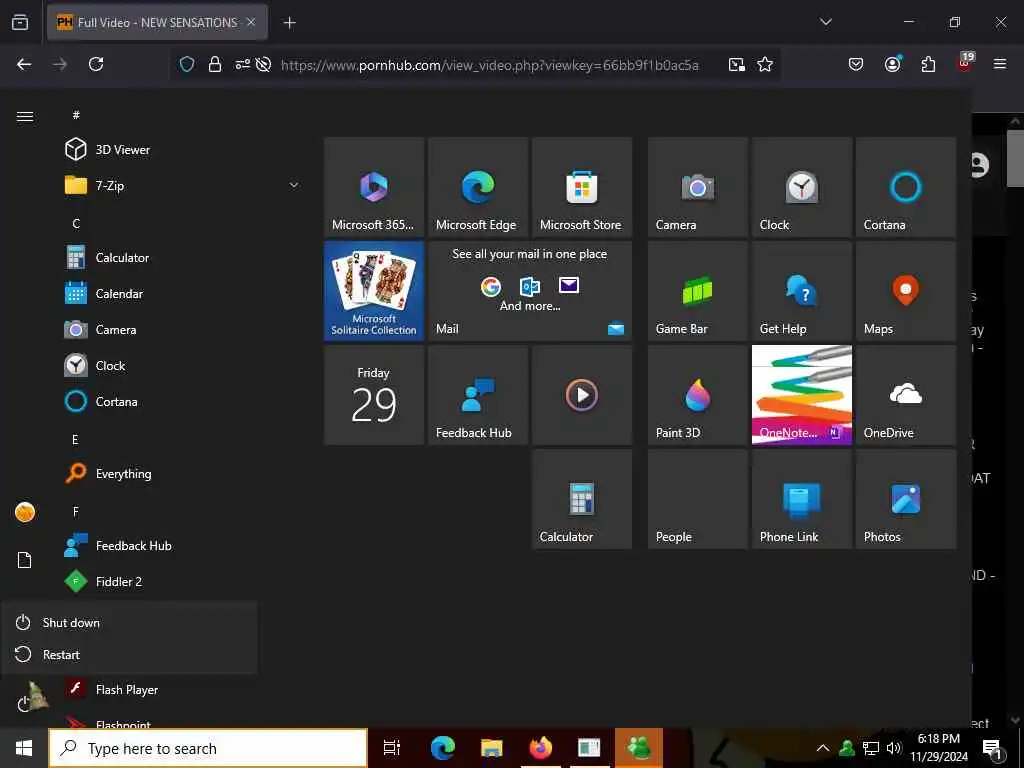Open Feedback Hub from the app list

click(x=183, y=545)
